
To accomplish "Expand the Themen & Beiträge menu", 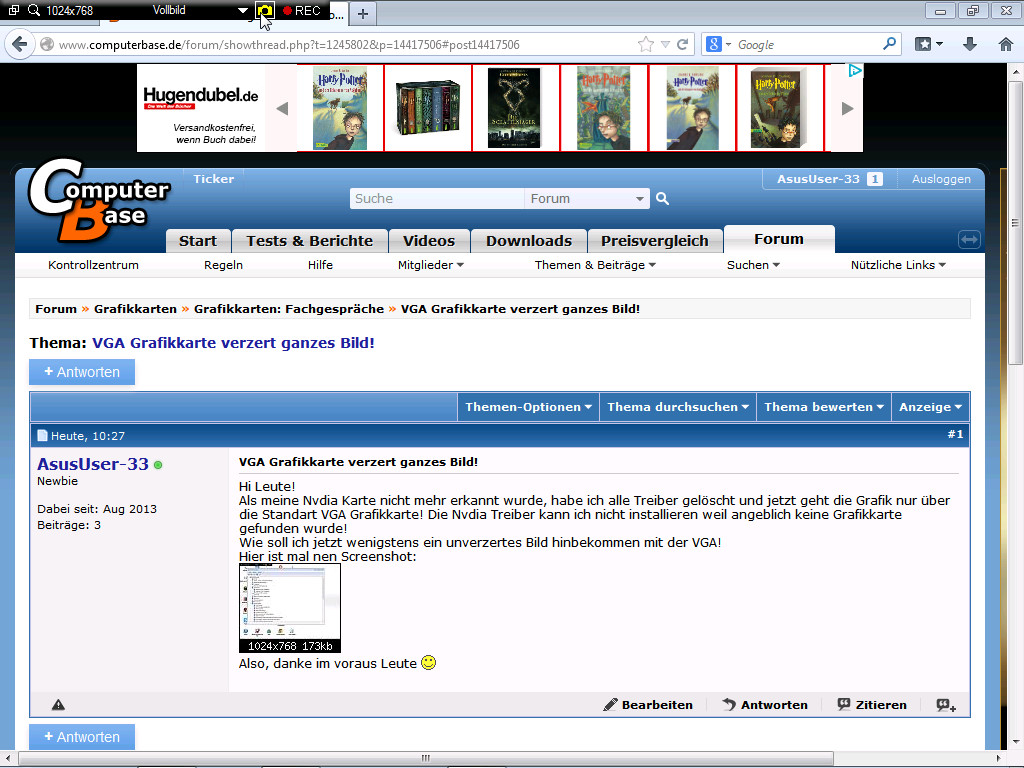I will click(595, 264).
